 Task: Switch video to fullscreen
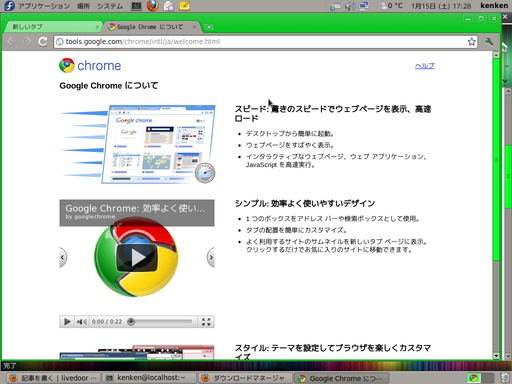click(206, 322)
